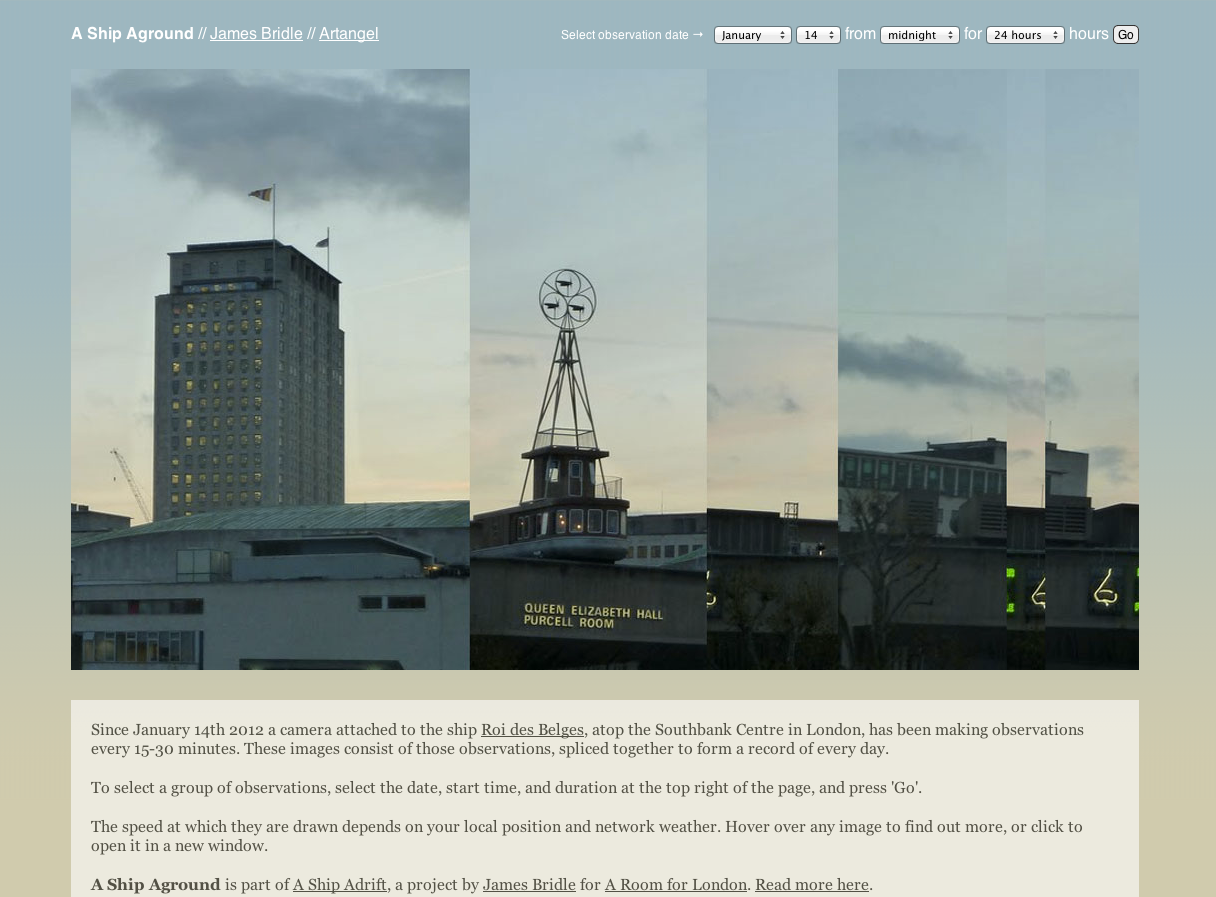The image size is (1216, 897).
Task: Open the tall tower building image strip
Action: tap(270, 369)
